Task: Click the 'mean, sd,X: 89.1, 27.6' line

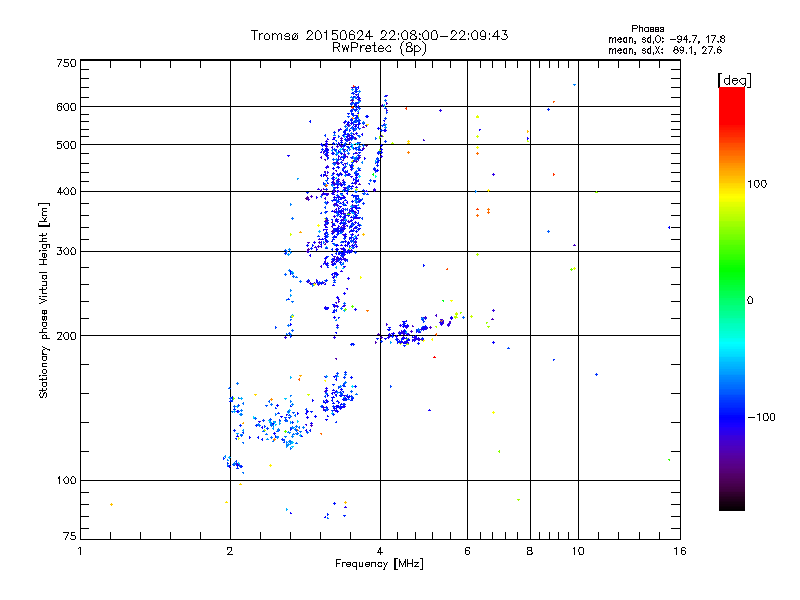Action: pos(665,51)
